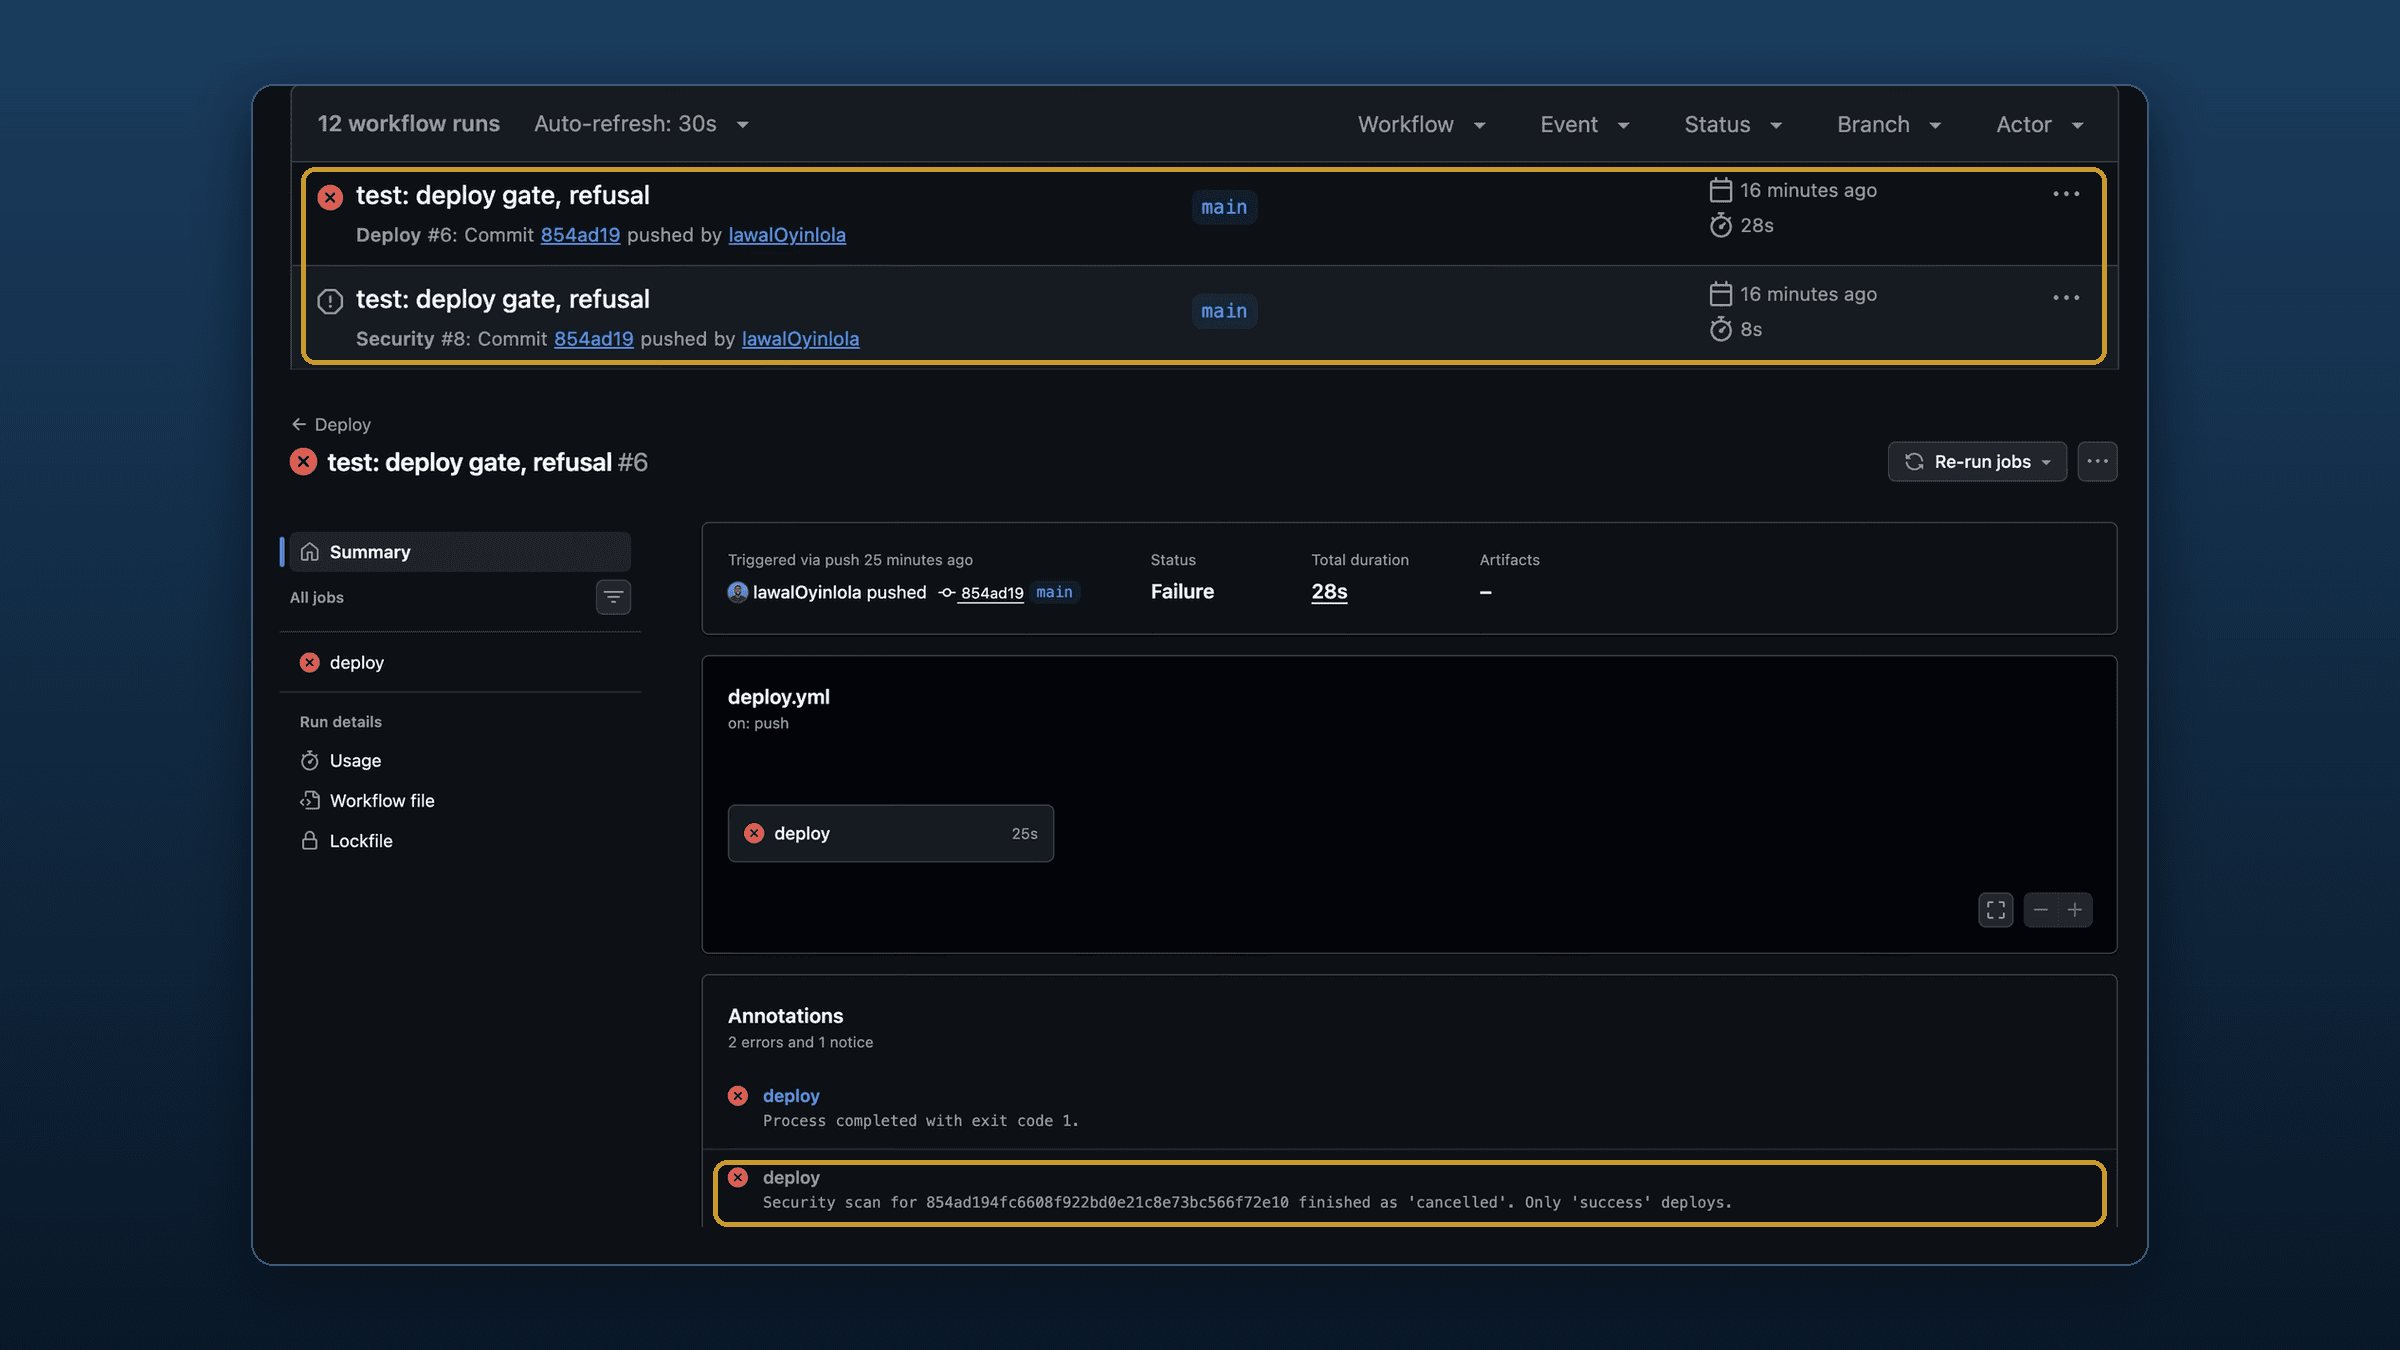Open lawalOyinlola profile in Security #8 row
Screen dimensions: 2400x1350
tap(800, 339)
